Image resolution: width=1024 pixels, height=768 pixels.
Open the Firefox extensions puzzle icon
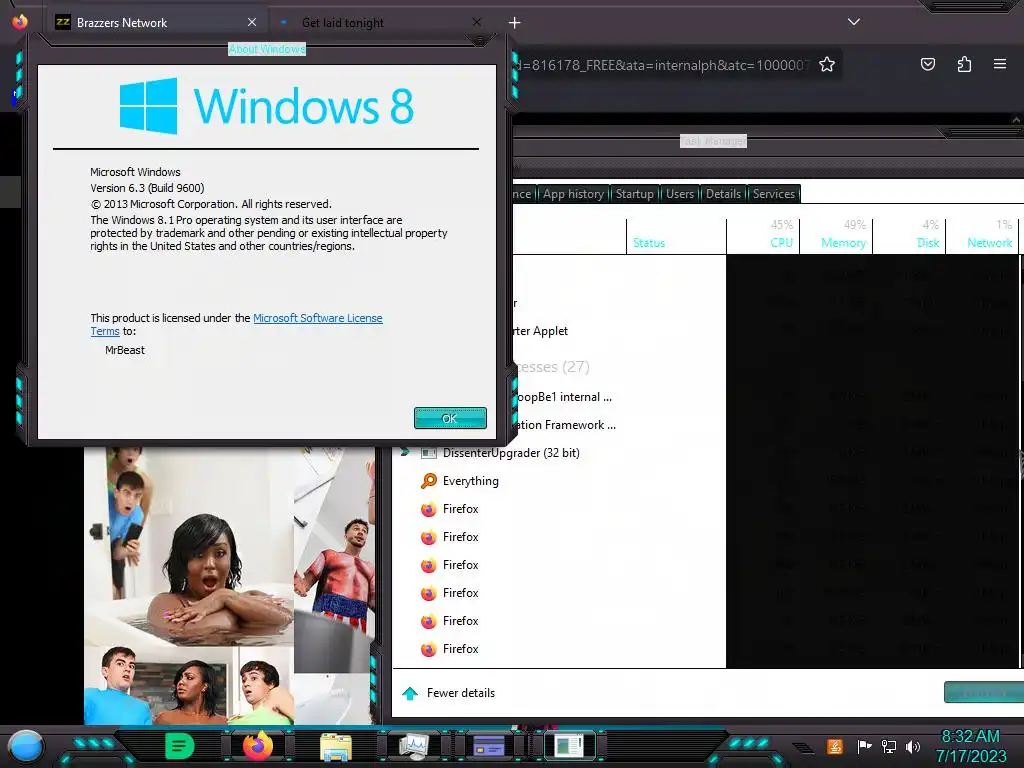tap(964, 64)
